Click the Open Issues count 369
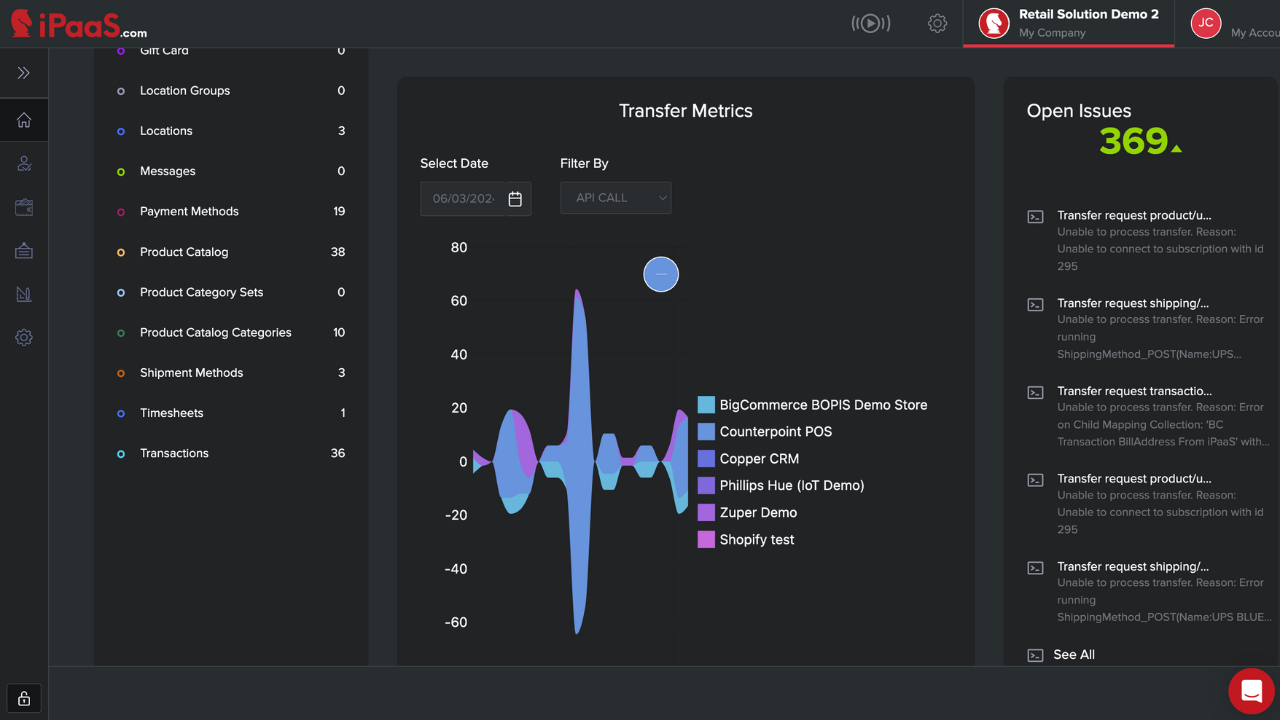The height and width of the screenshot is (720, 1280). (1133, 141)
